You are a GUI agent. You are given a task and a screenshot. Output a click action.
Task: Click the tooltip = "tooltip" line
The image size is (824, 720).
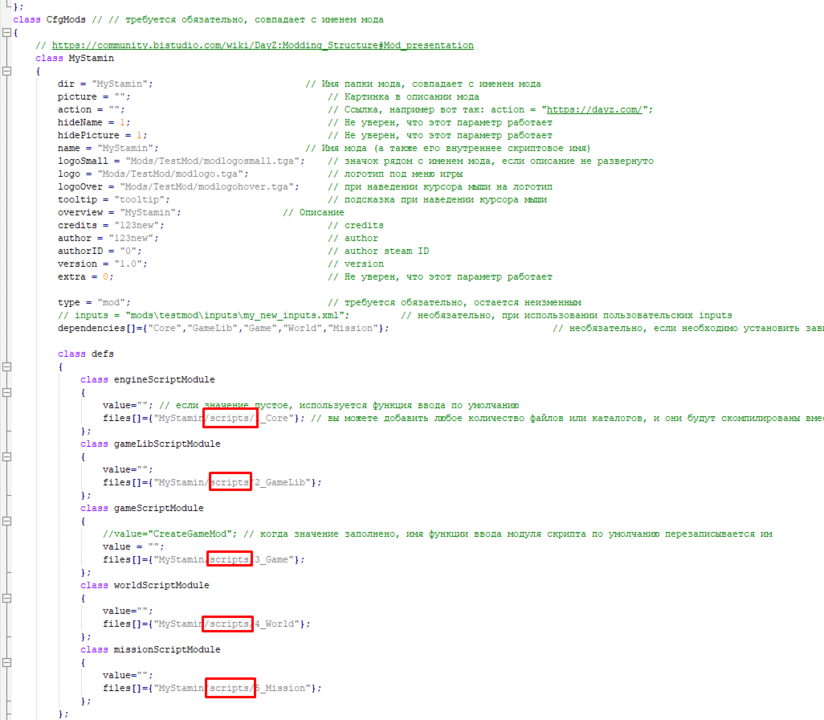[114, 200]
